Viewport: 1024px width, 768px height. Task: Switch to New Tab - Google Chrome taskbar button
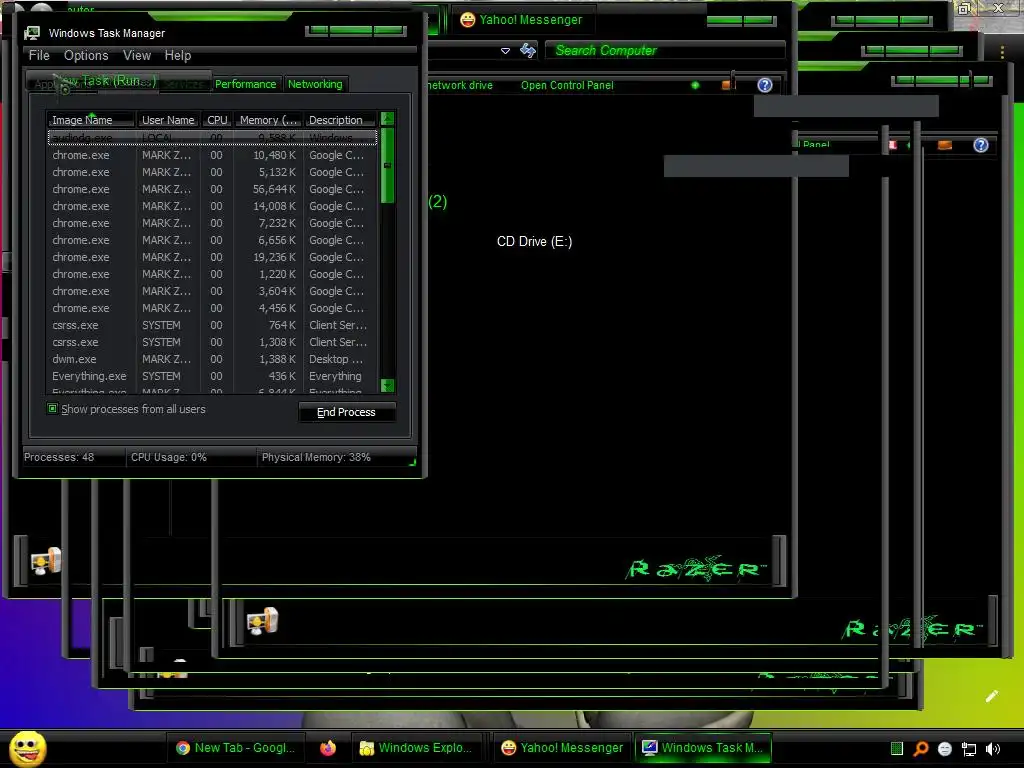(x=236, y=748)
